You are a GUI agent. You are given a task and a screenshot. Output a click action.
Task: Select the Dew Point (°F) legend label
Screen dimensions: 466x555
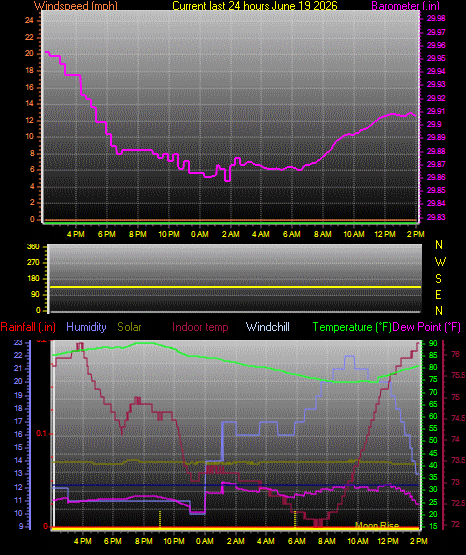point(427,327)
